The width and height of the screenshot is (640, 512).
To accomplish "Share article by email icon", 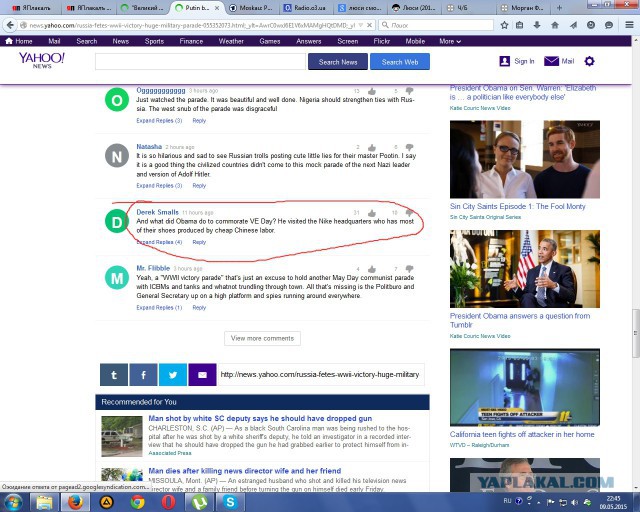I will [202, 375].
